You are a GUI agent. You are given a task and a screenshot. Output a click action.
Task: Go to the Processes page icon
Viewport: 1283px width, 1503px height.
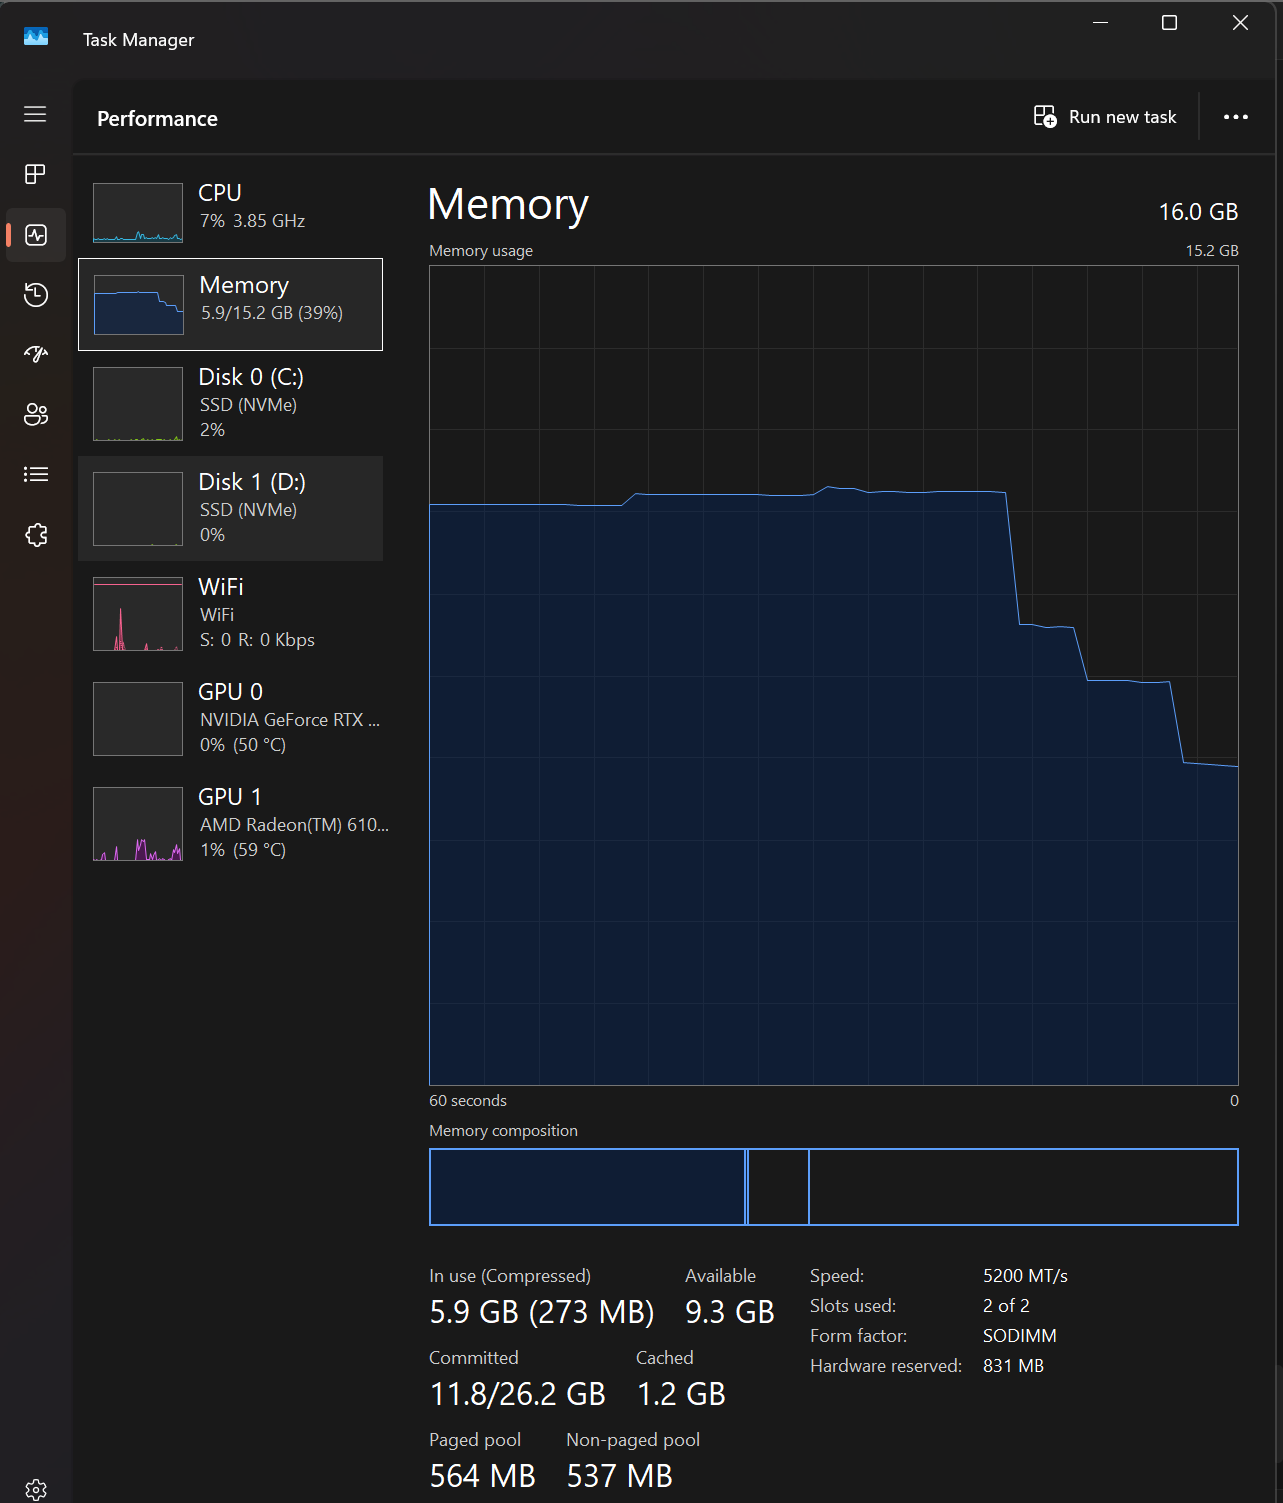click(x=35, y=174)
